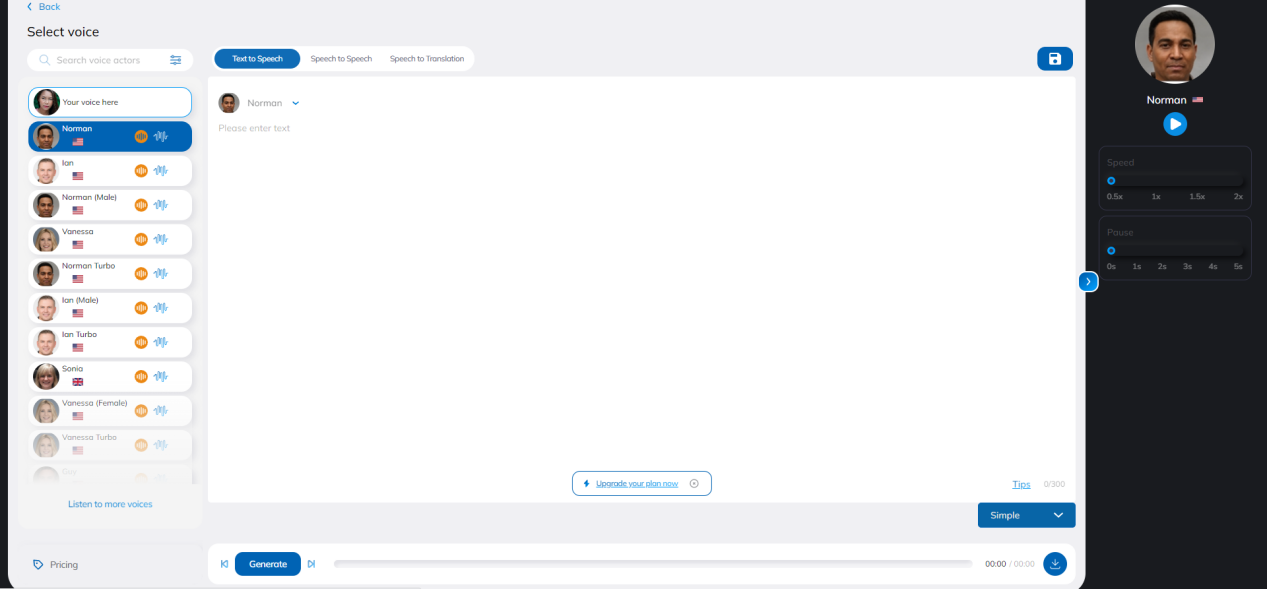Open the Tips link

(1021, 484)
